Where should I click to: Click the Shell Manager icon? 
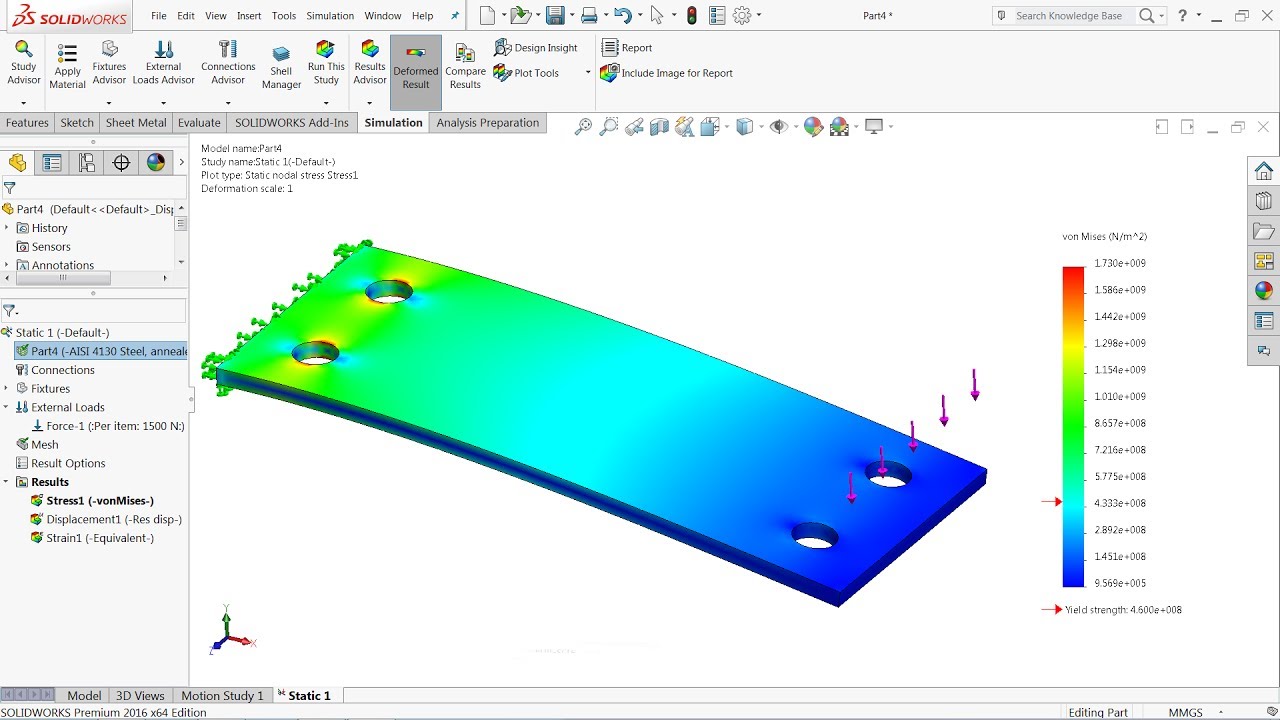(x=281, y=67)
